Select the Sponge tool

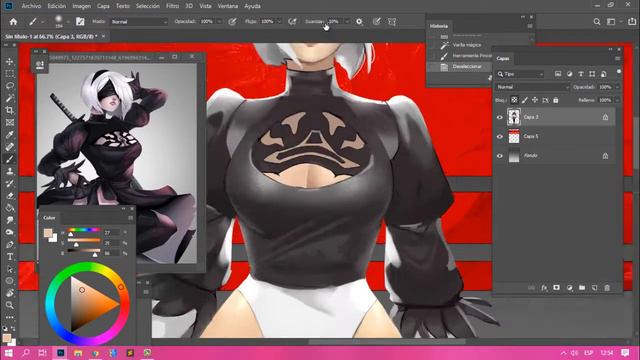tap(10, 232)
